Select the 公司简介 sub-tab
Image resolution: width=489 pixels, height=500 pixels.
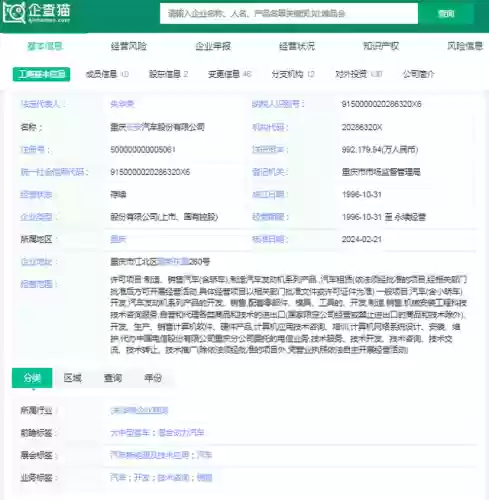[x=418, y=74]
